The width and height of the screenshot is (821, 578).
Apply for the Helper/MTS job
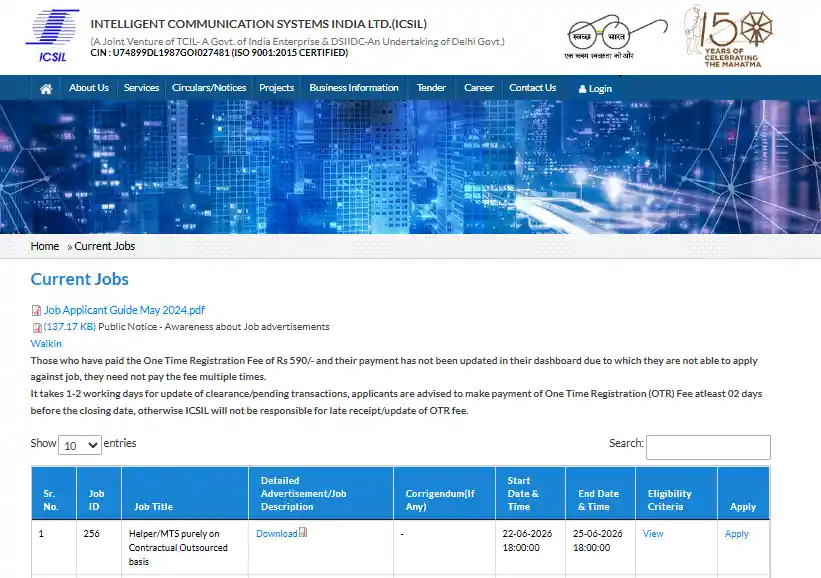coord(737,533)
